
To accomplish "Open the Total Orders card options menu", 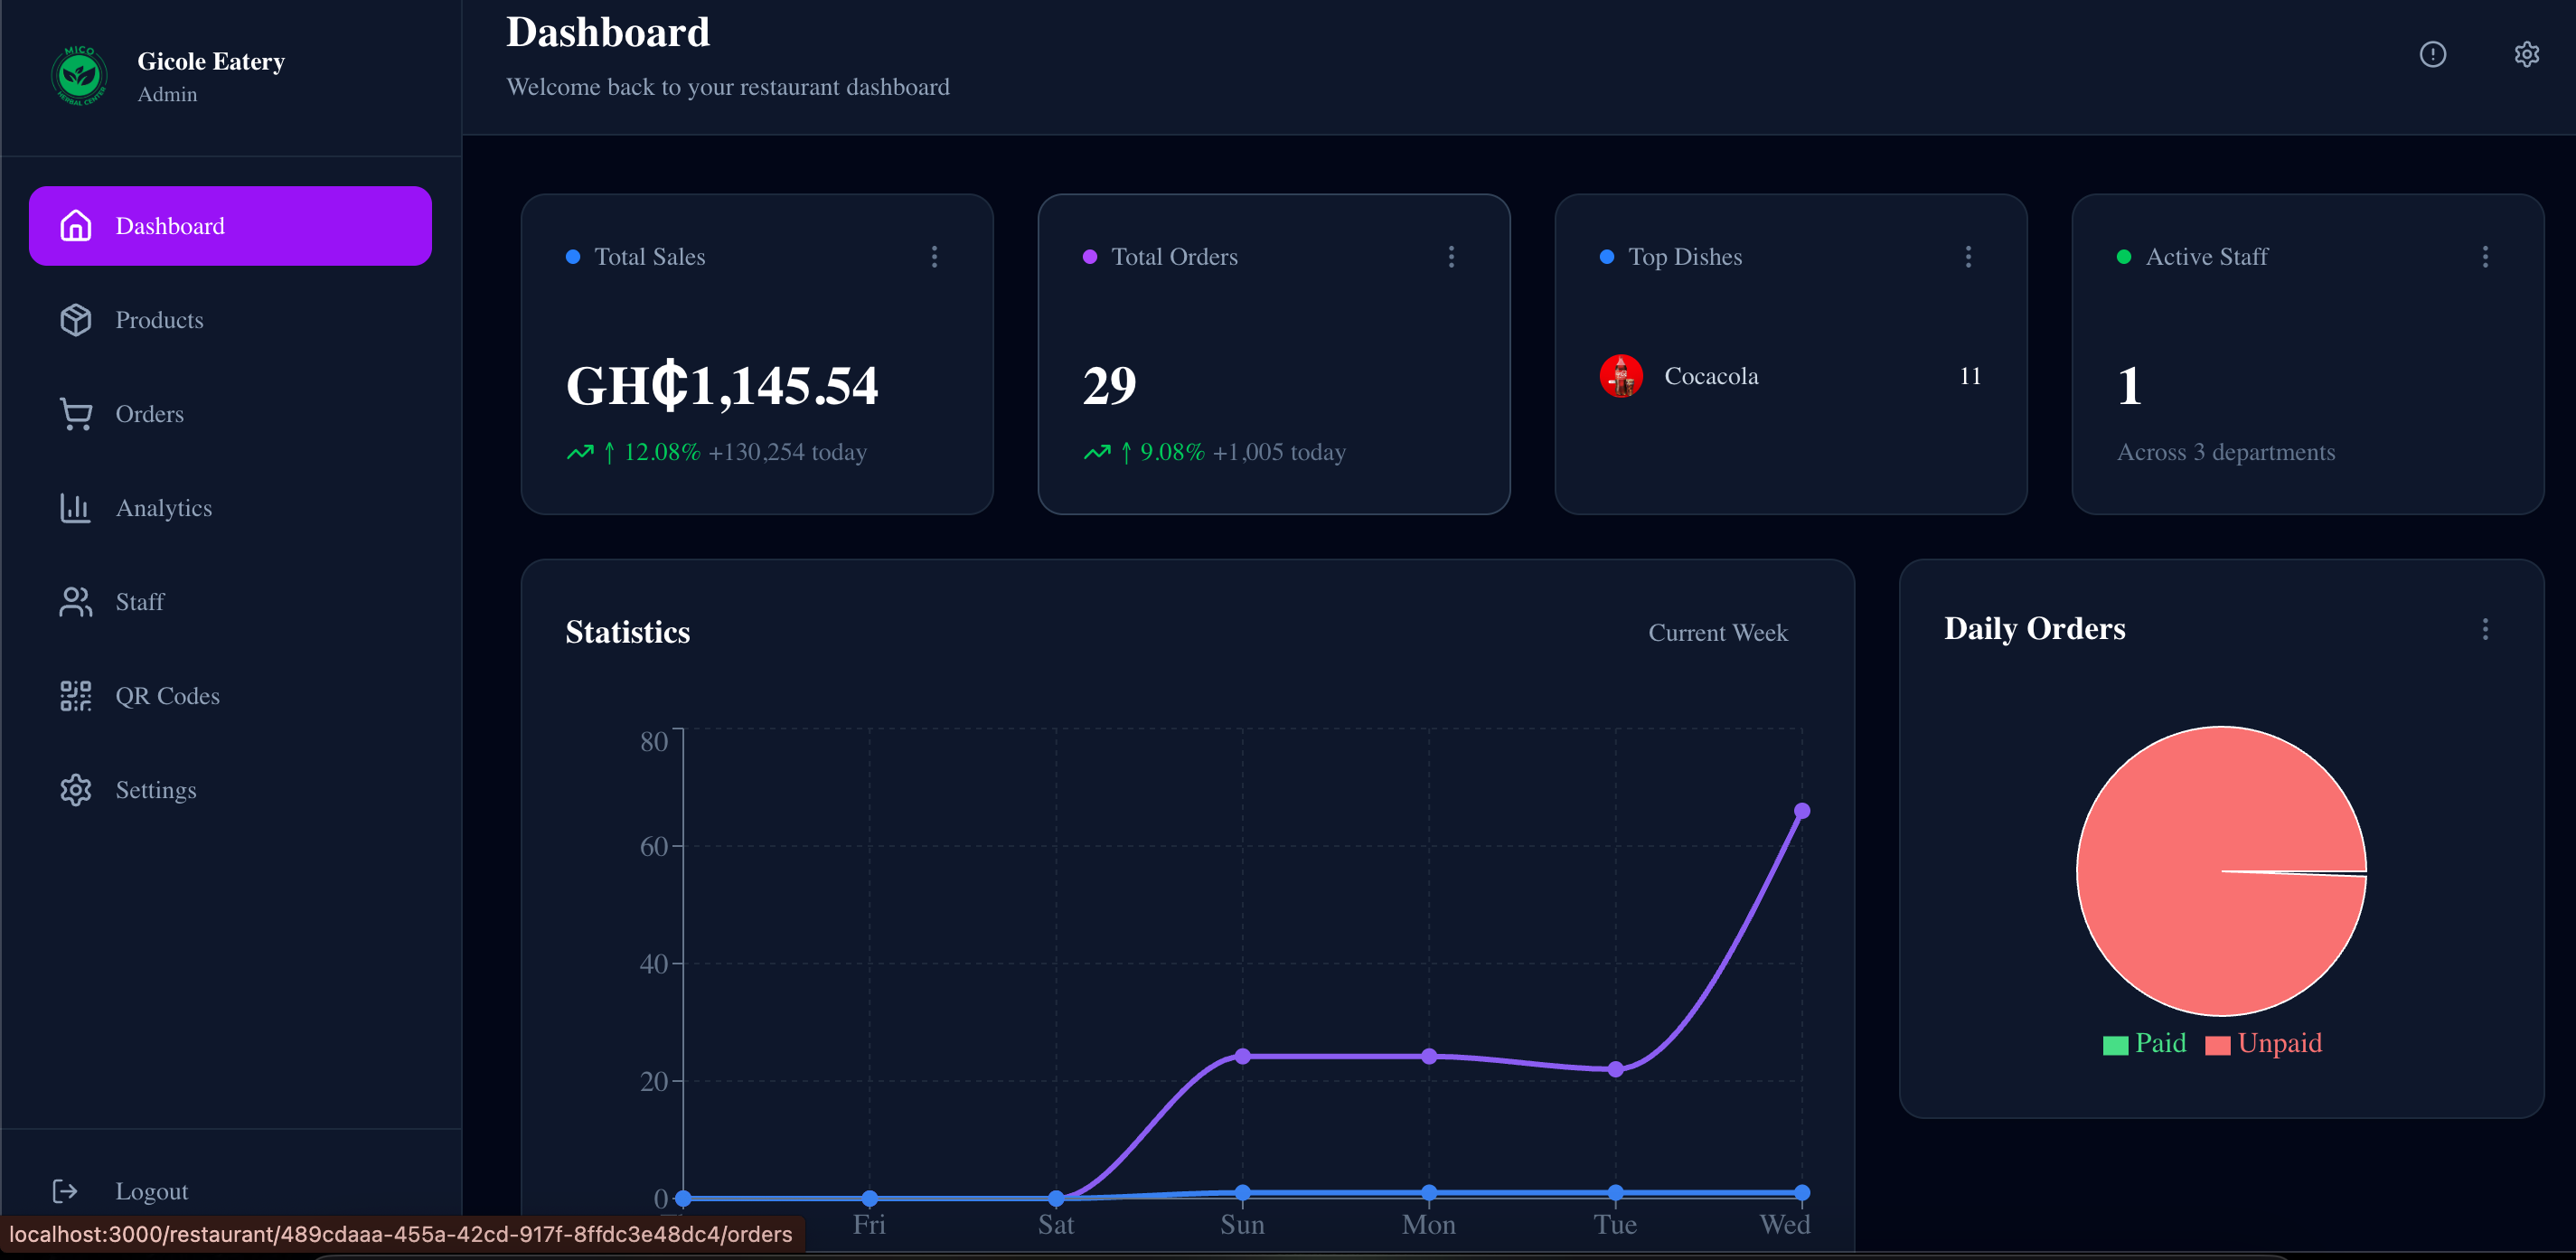I will click(x=1451, y=257).
